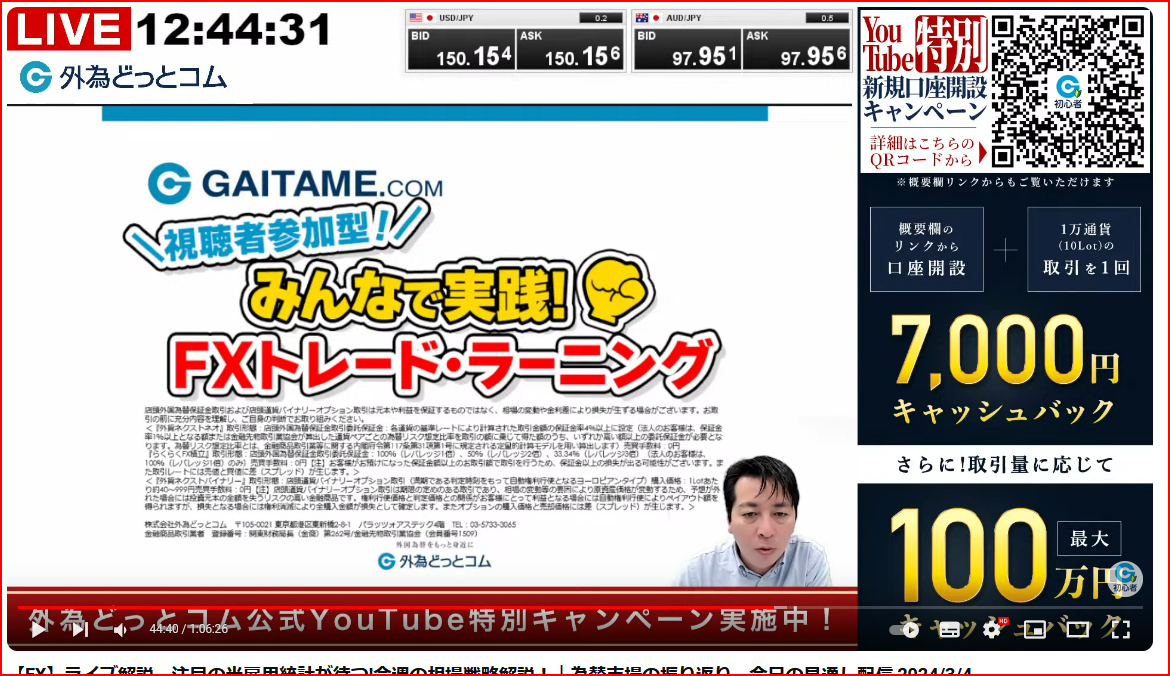
Task: Switch to the miniplayer
Action: [x=1034, y=630]
